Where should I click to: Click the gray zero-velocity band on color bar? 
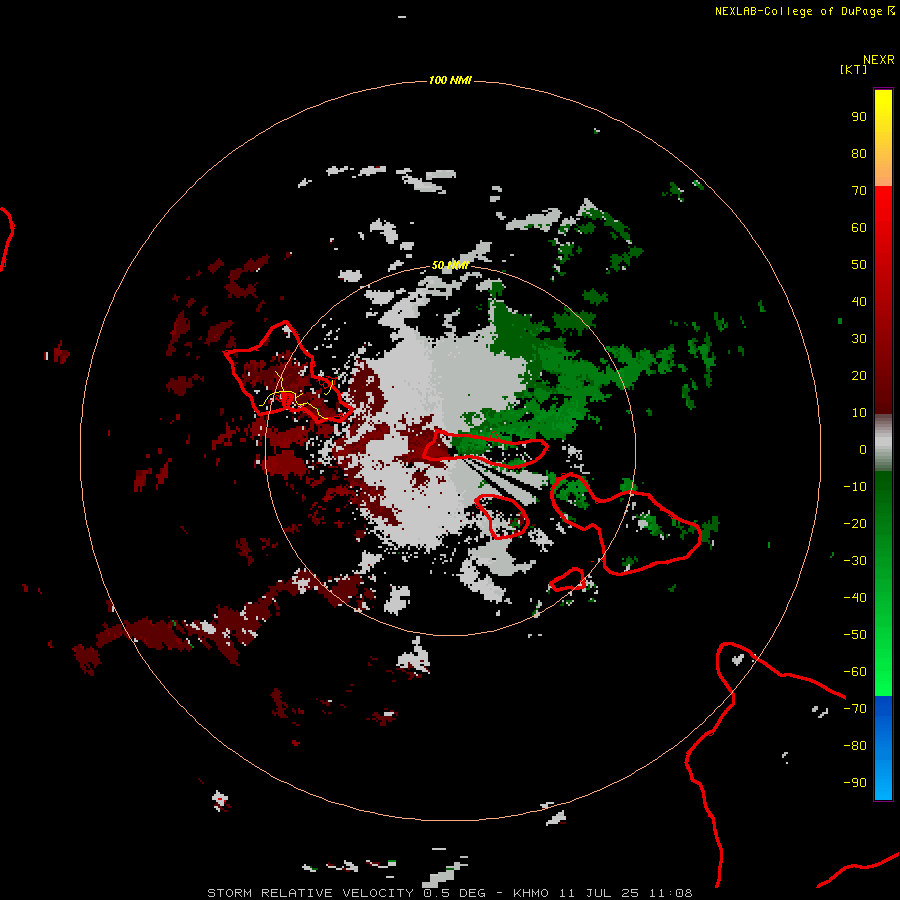(883, 443)
